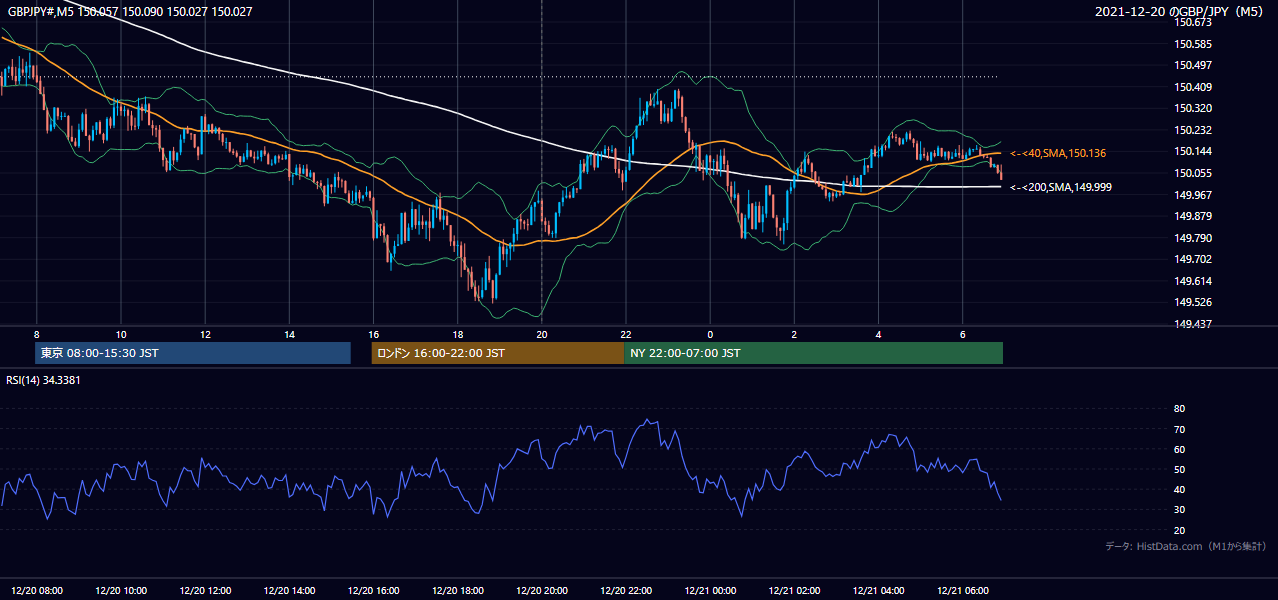Click price axis value 149.437
Image resolution: width=1278 pixels, height=600 pixels.
pyautogui.click(x=1194, y=324)
